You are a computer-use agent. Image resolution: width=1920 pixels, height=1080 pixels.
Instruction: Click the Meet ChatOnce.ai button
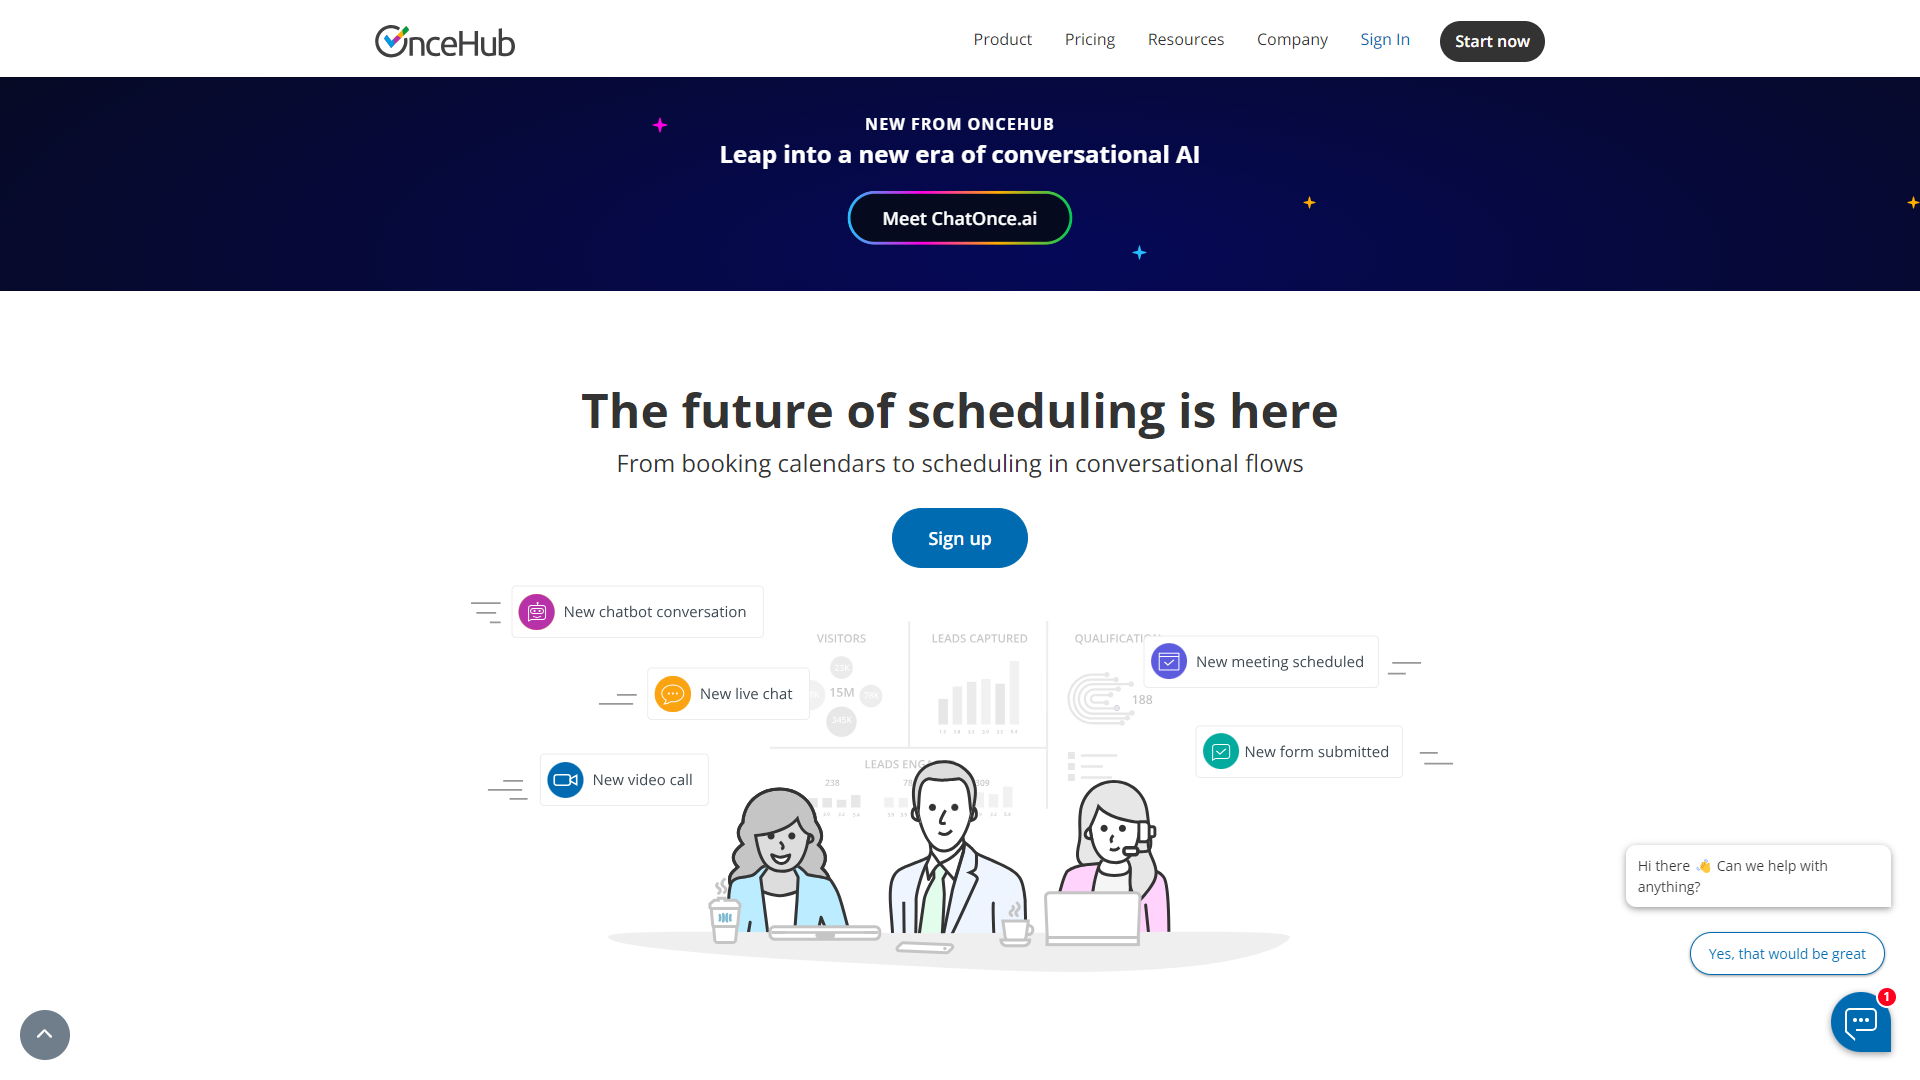[960, 219]
